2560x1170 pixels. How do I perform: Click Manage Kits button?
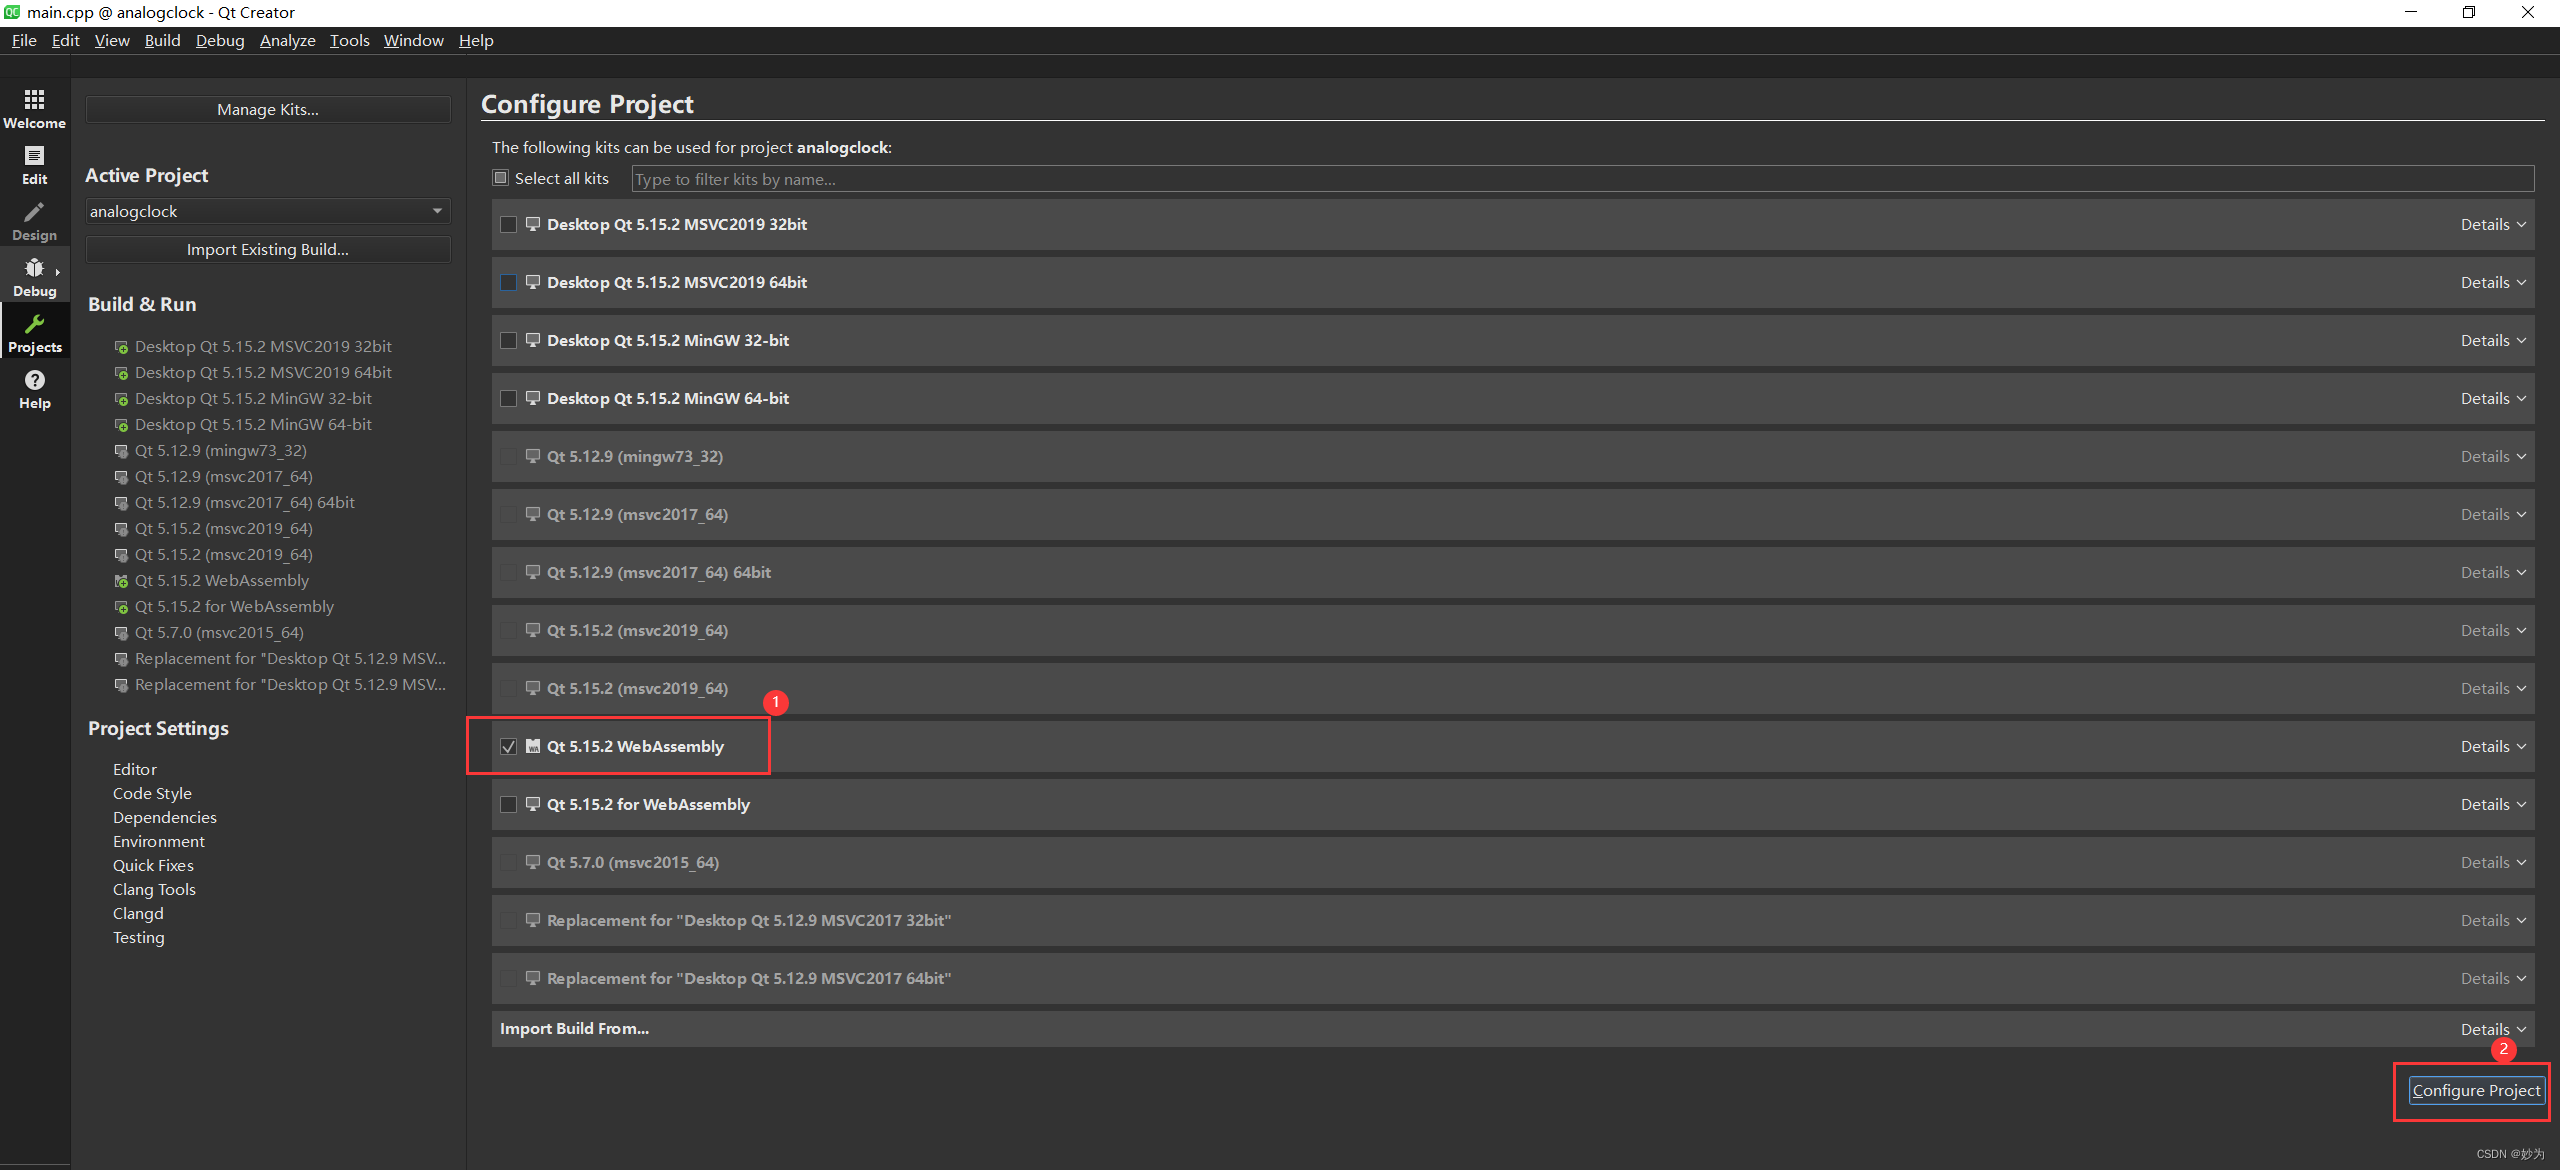pyautogui.click(x=267, y=109)
